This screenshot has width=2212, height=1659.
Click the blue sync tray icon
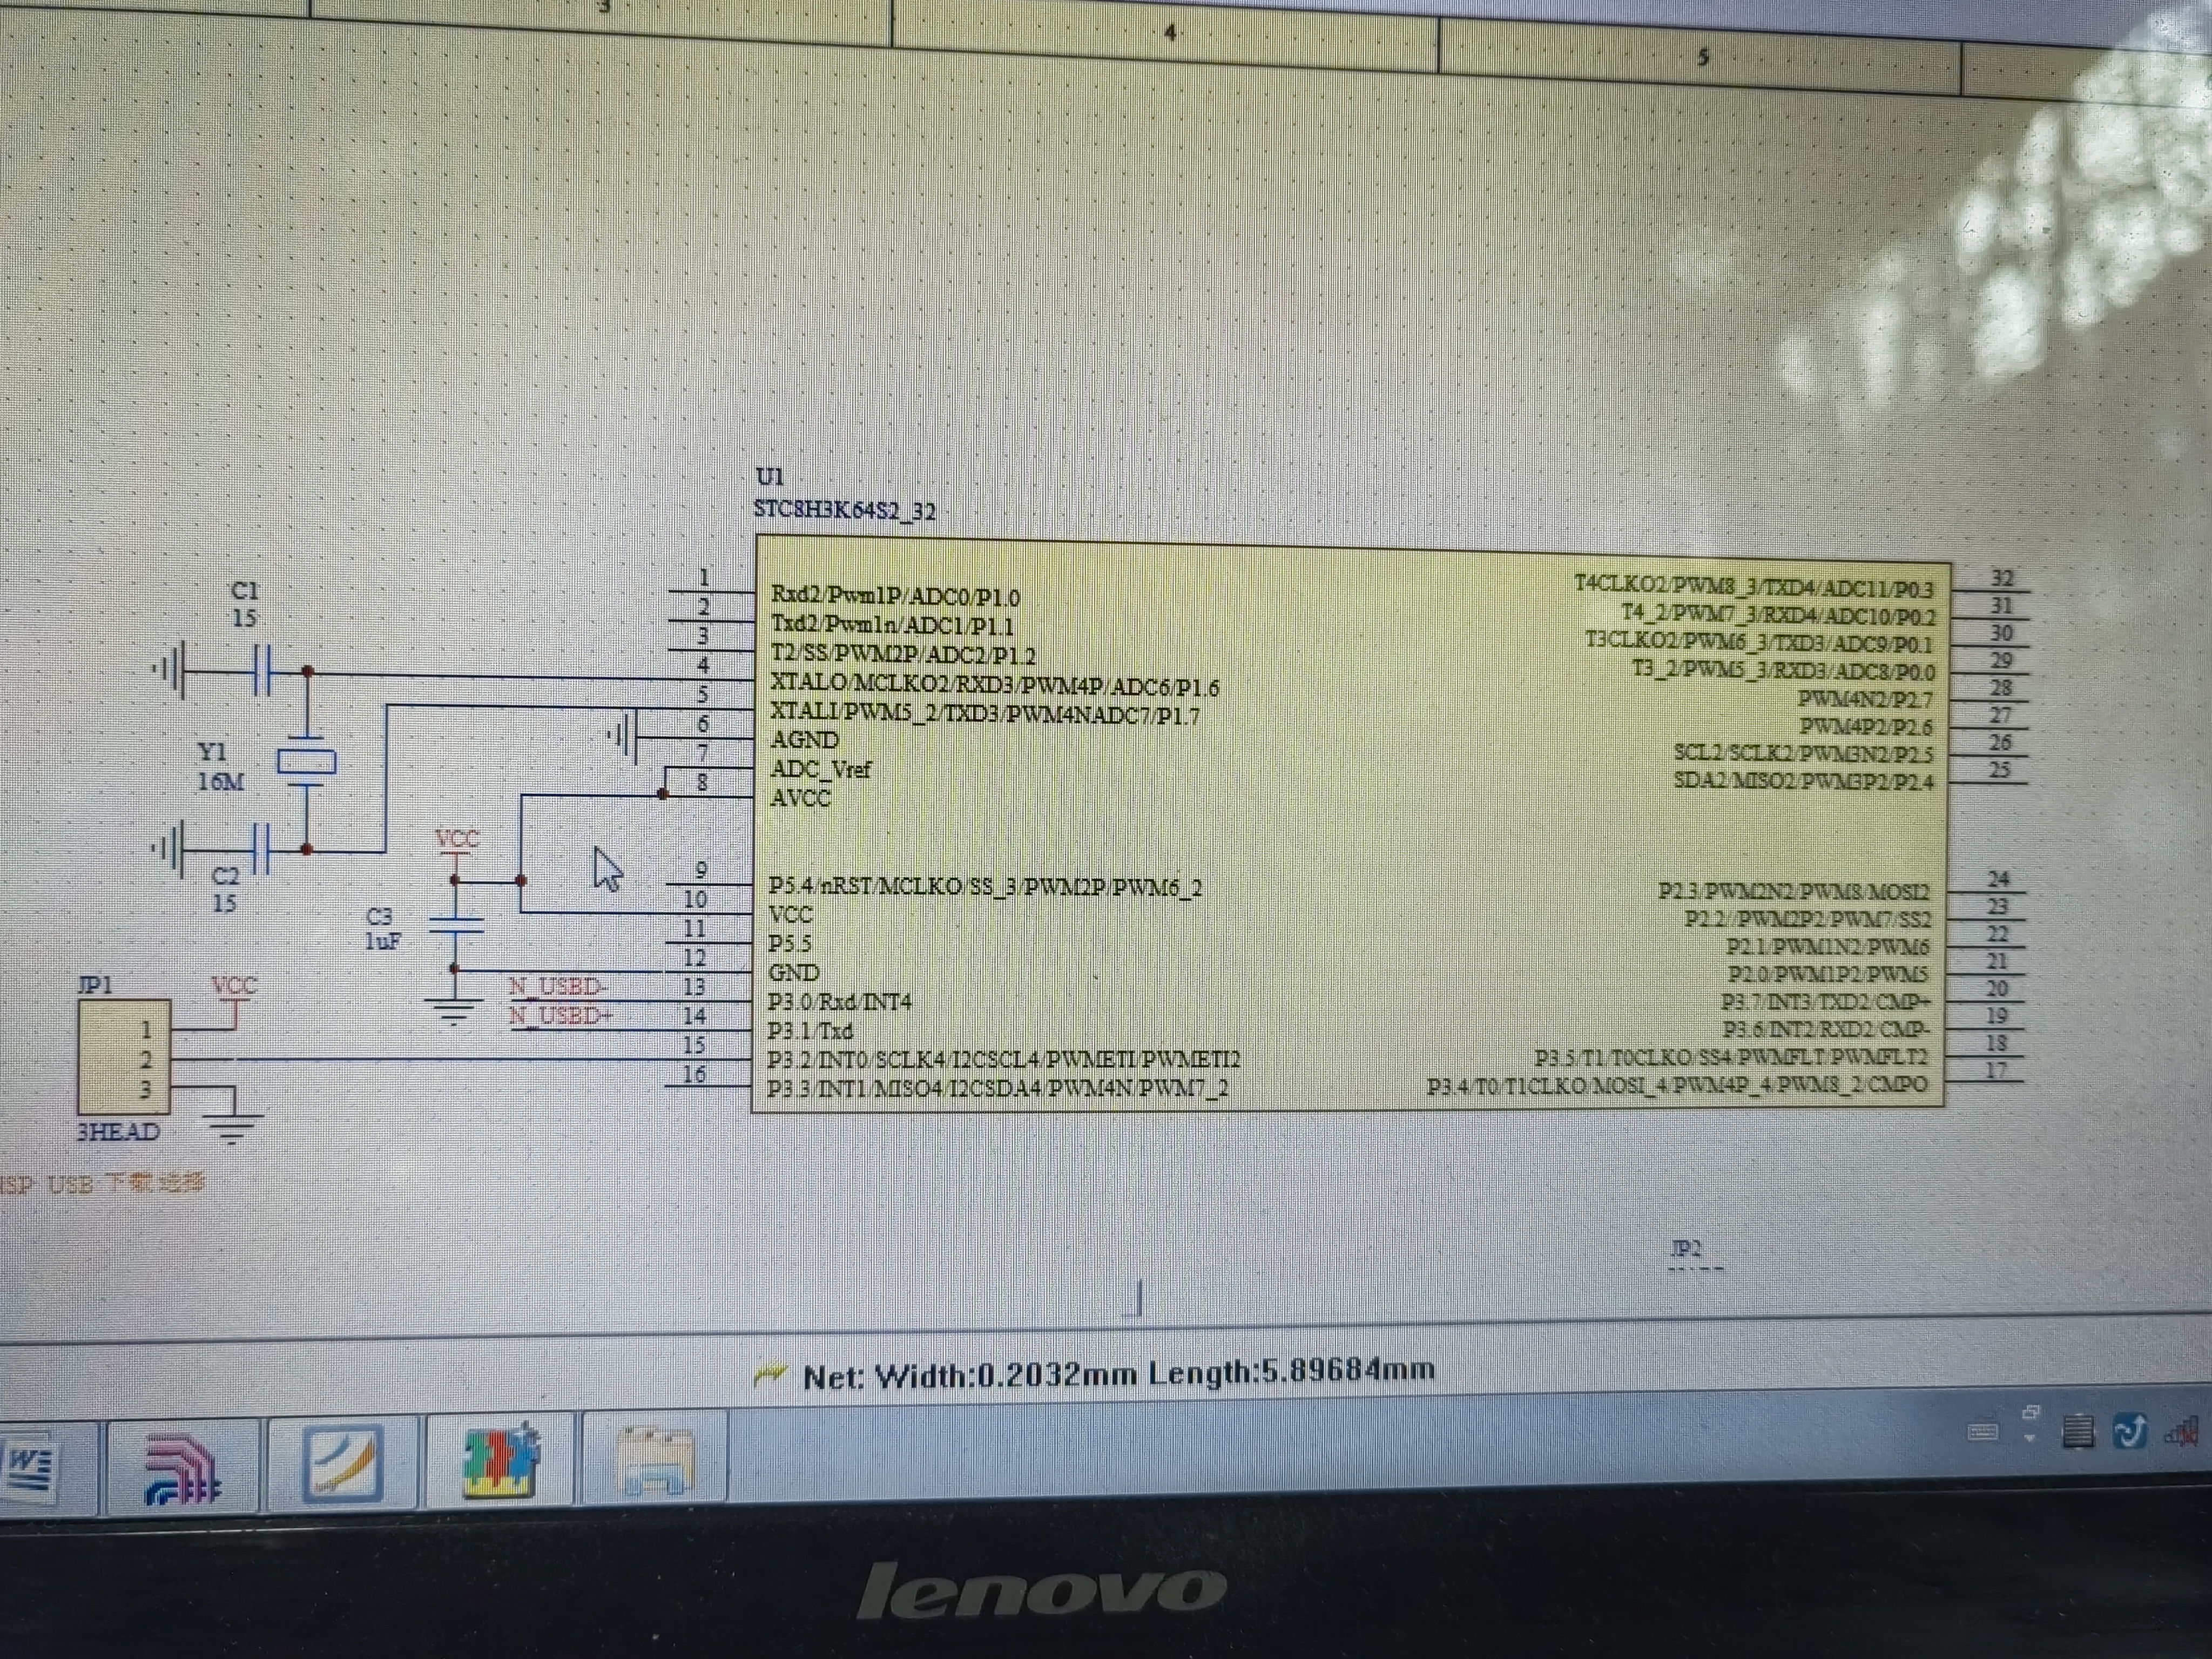pyautogui.click(x=2130, y=1432)
